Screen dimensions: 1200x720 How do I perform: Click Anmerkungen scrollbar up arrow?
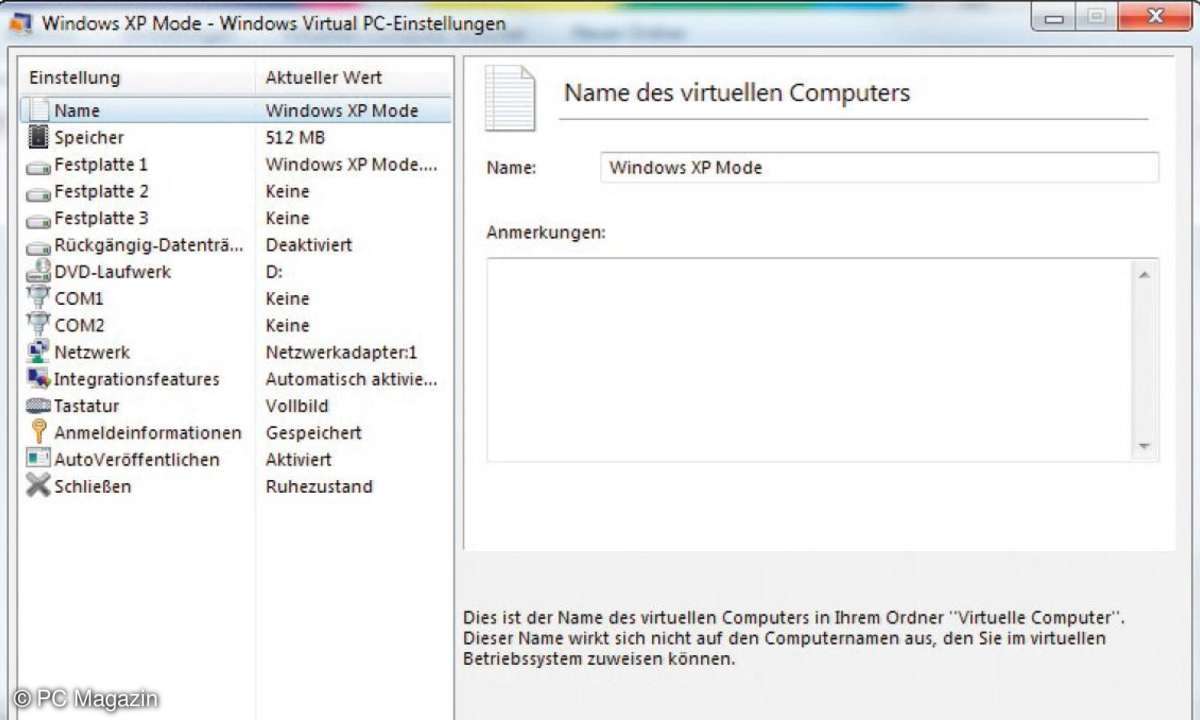click(x=1144, y=274)
